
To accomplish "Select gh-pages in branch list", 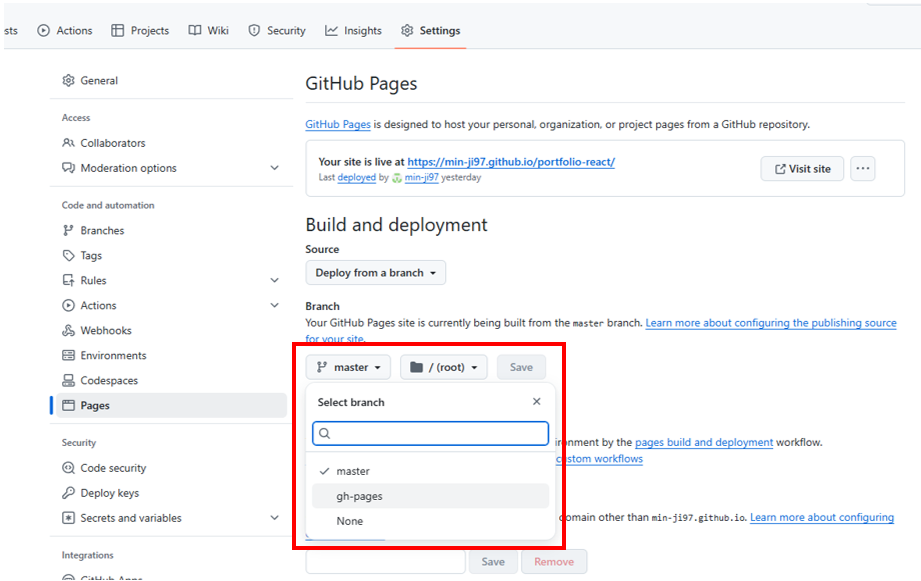I will [x=431, y=496].
